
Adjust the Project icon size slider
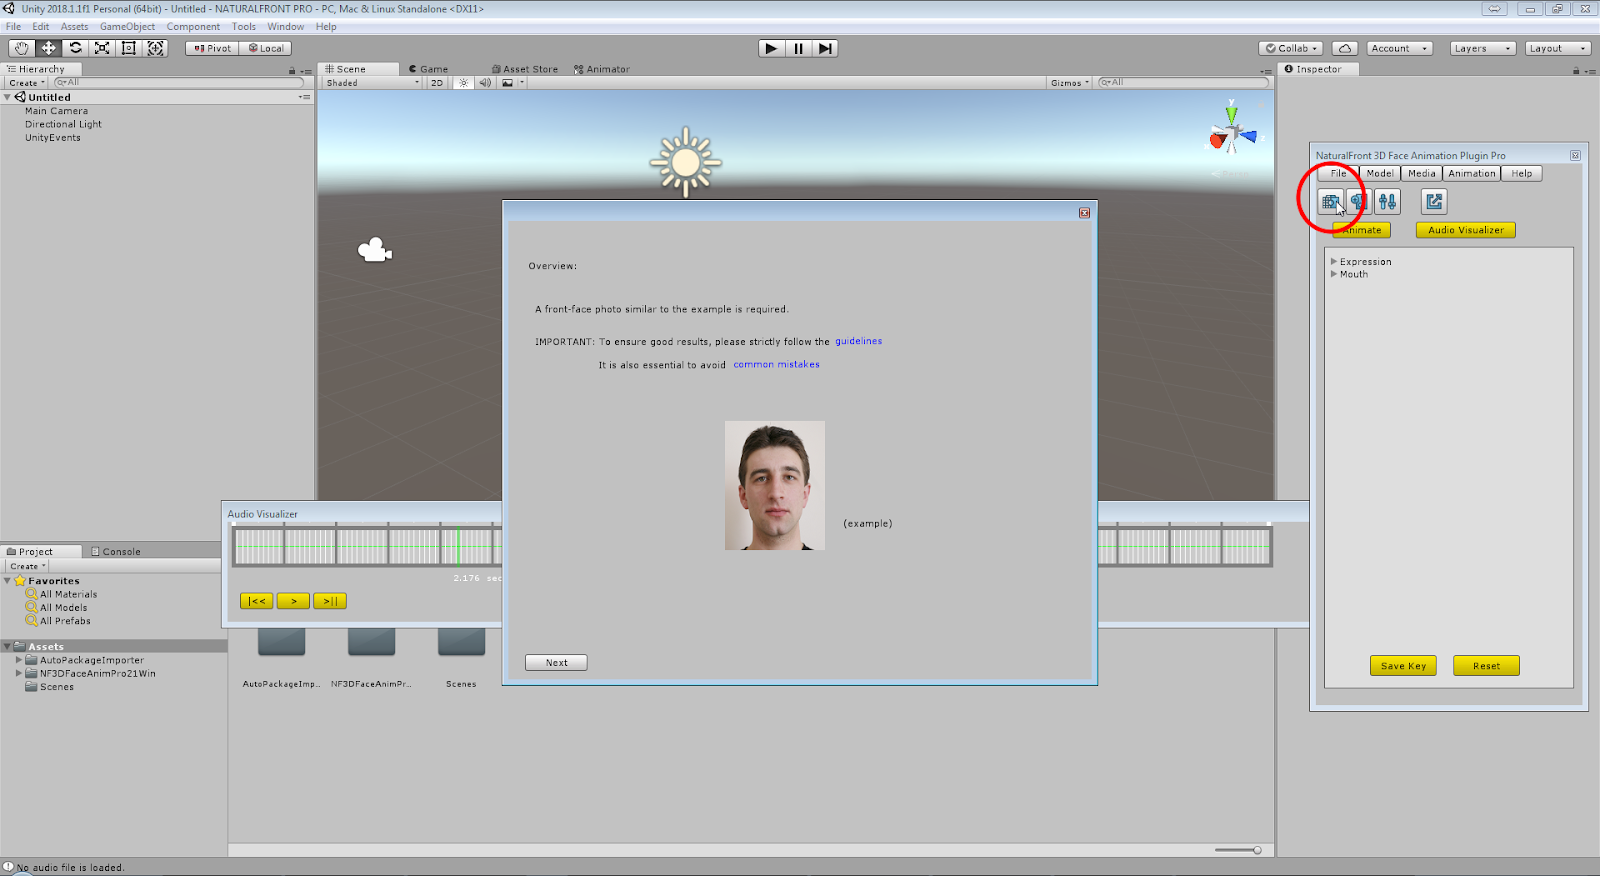click(x=1238, y=850)
